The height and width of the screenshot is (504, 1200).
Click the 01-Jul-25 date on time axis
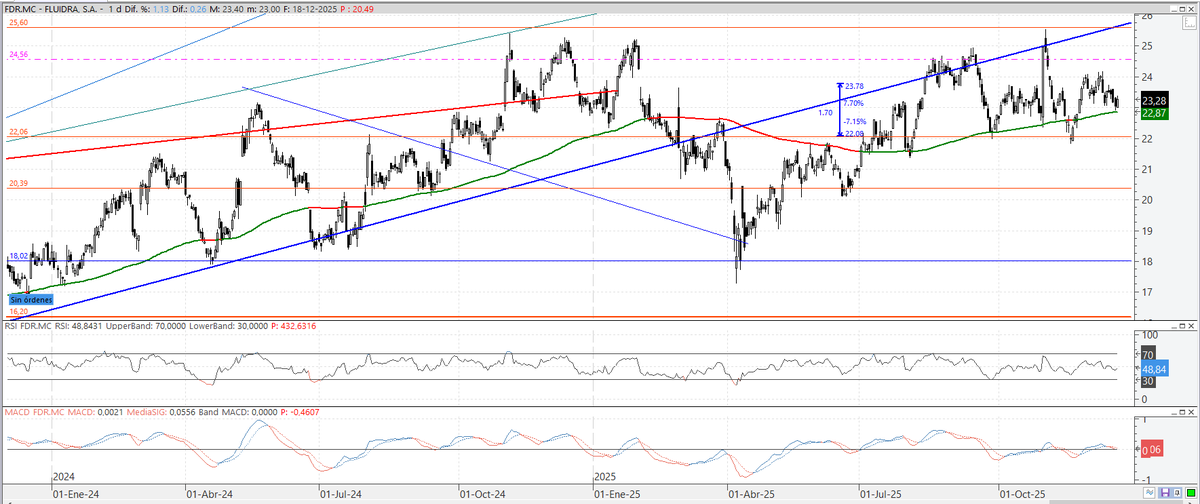[880, 494]
